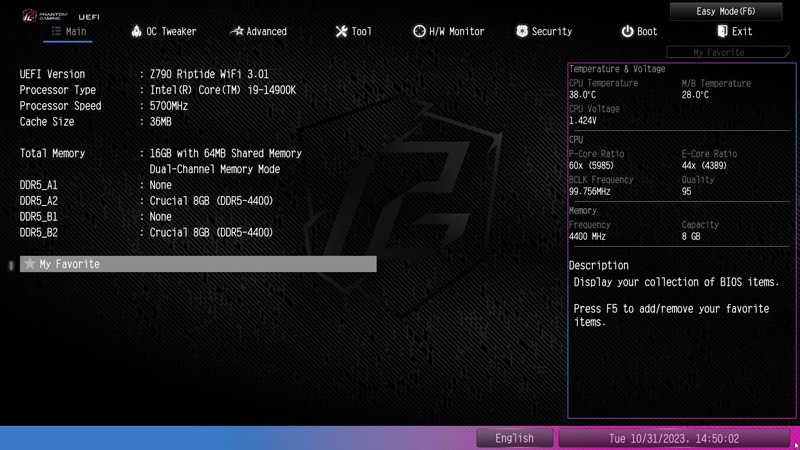Open the Main tab
800x450 pixels.
[68, 32]
